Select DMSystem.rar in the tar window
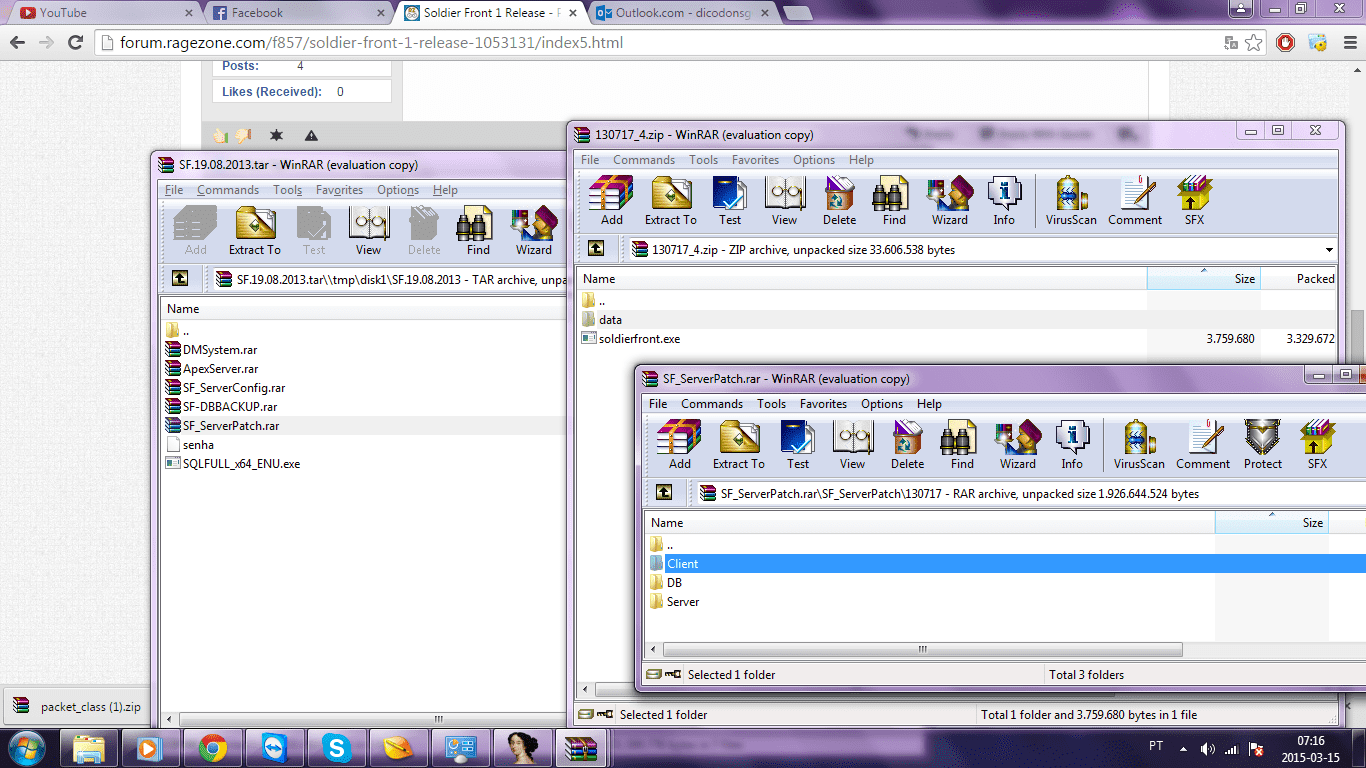The image size is (1366, 768). (211, 350)
